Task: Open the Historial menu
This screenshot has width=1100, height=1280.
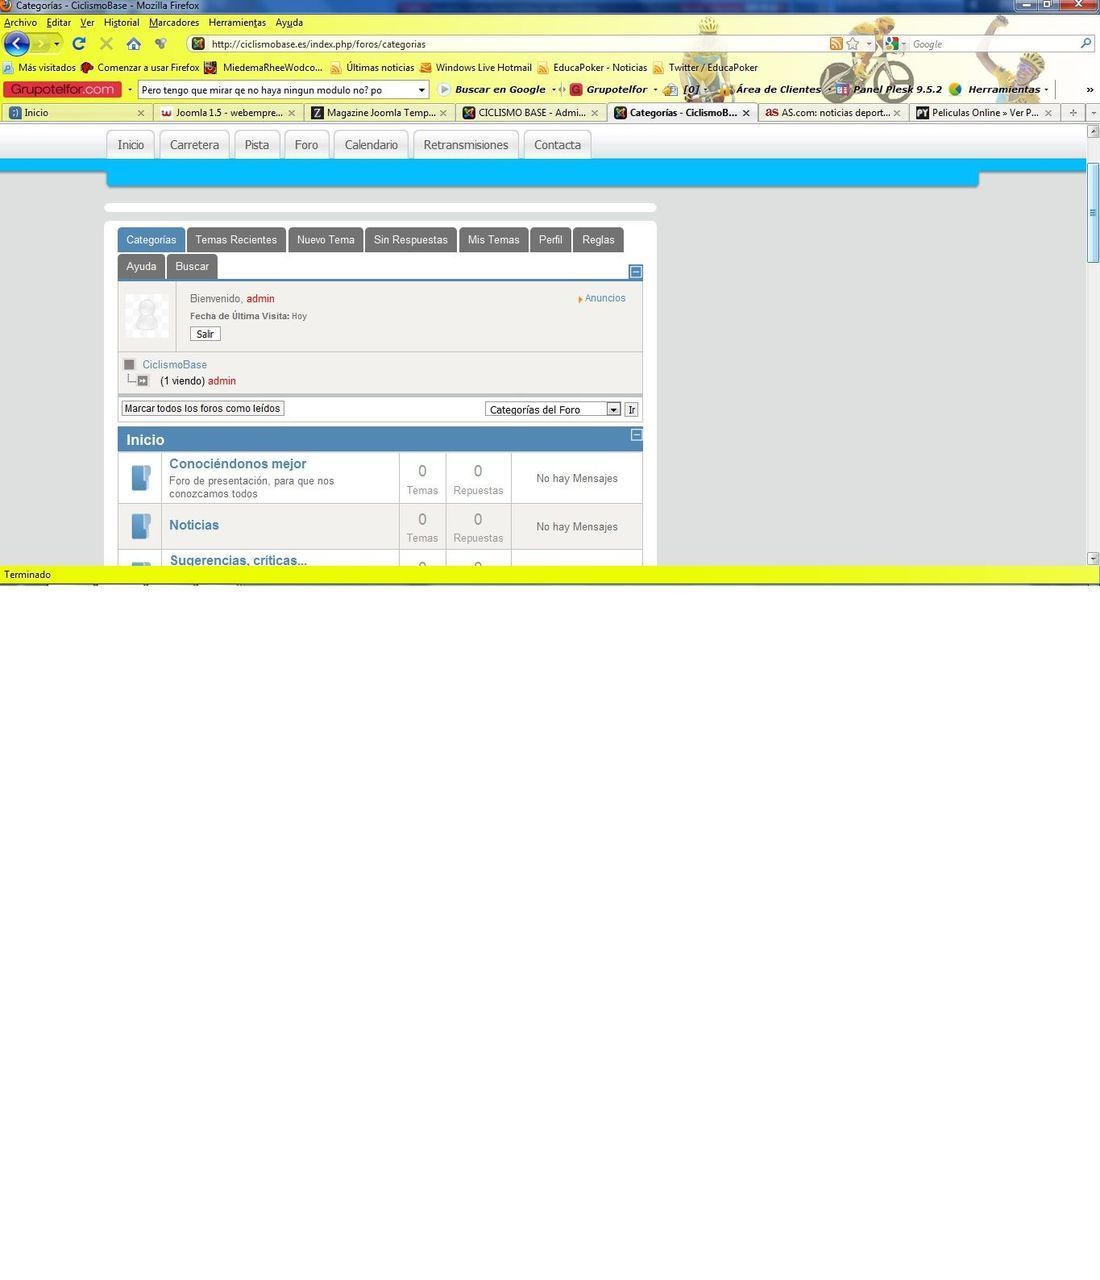Action: pos(122,22)
